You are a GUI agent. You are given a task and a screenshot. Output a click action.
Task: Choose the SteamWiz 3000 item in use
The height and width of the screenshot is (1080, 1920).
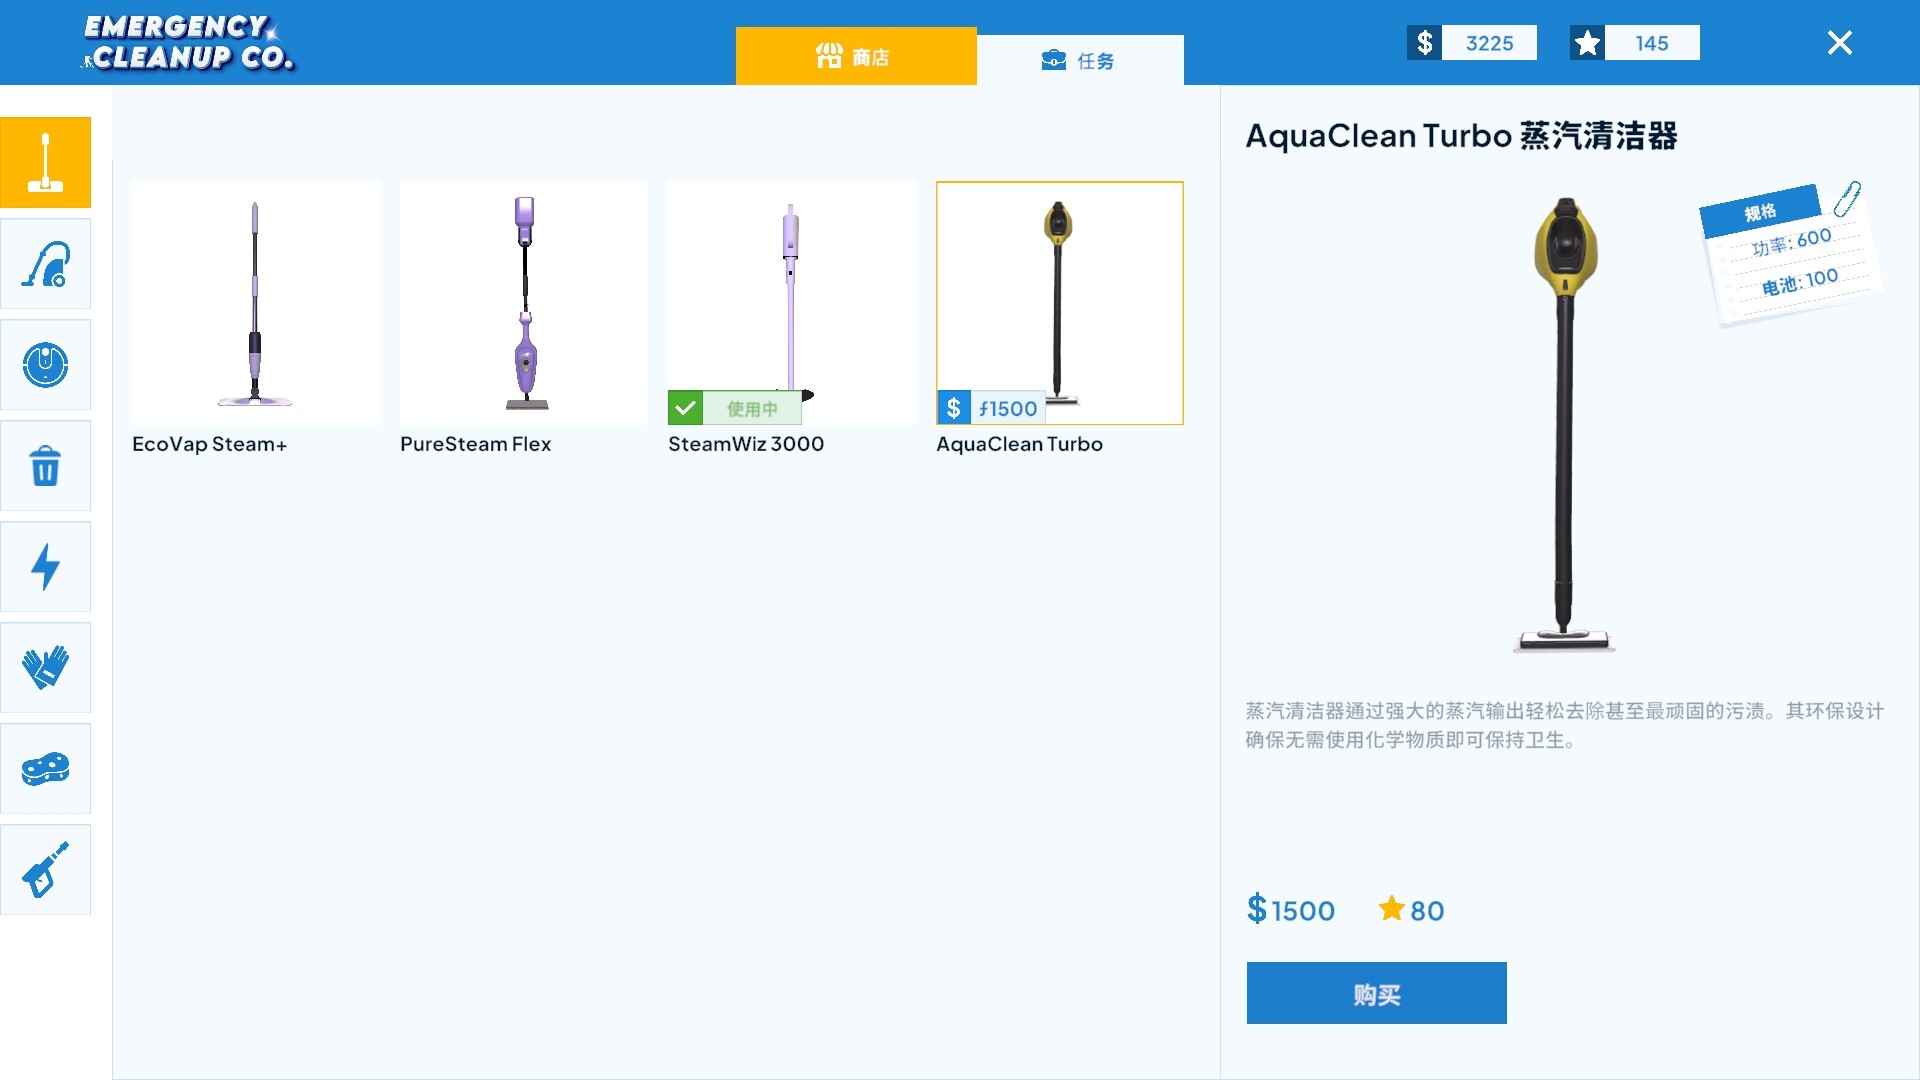click(x=791, y=290)
